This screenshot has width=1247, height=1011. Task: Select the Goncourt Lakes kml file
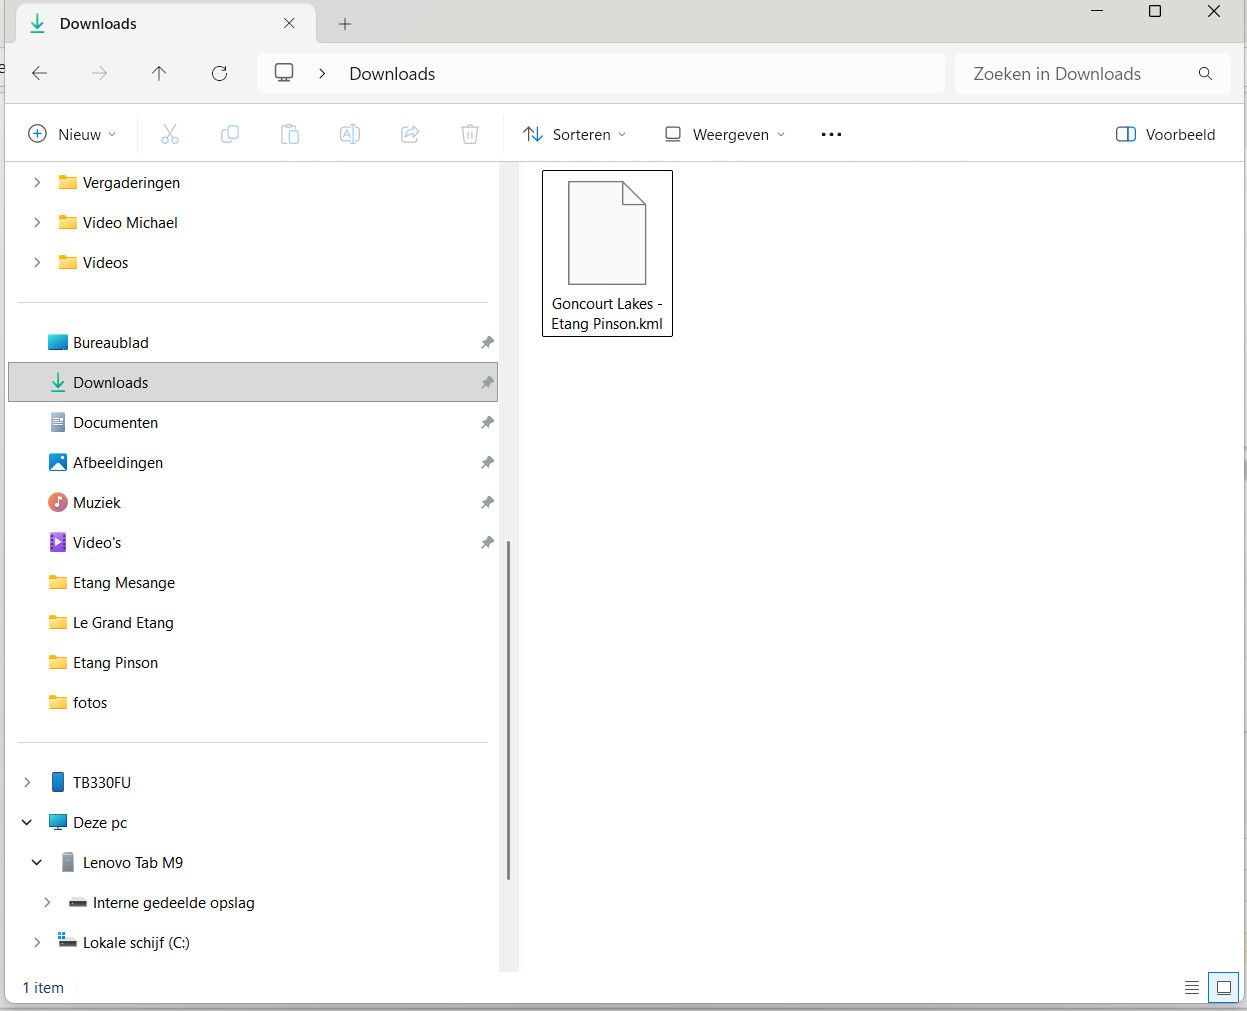[x=607, y=253]
